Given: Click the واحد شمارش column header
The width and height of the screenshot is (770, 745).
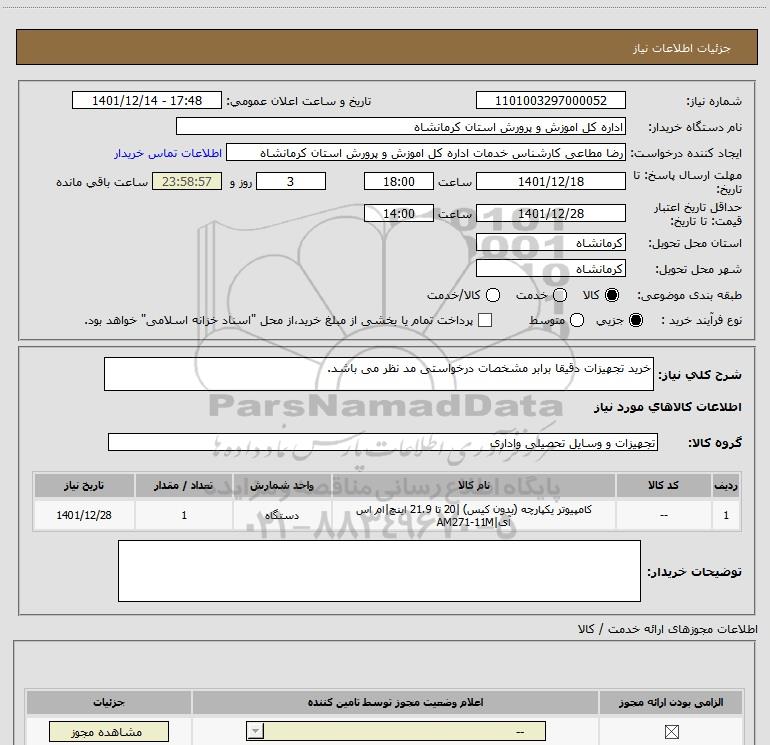Looking at the screenshot, I should [282, 485].
